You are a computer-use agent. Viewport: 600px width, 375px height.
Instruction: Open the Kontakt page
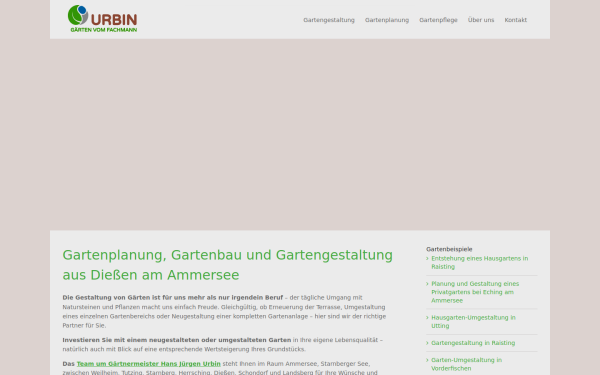click(x=515, y=20)
